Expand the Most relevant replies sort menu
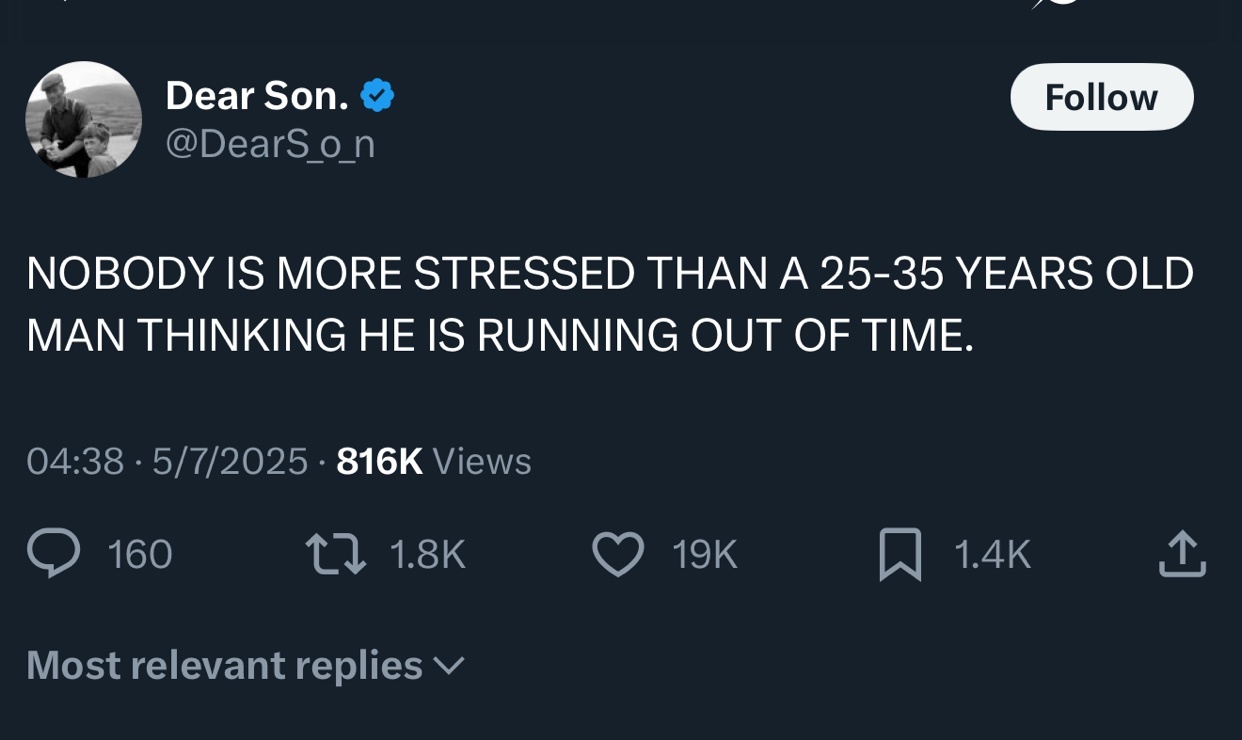This screenshot has width=1242, height=740. point(246,665)
